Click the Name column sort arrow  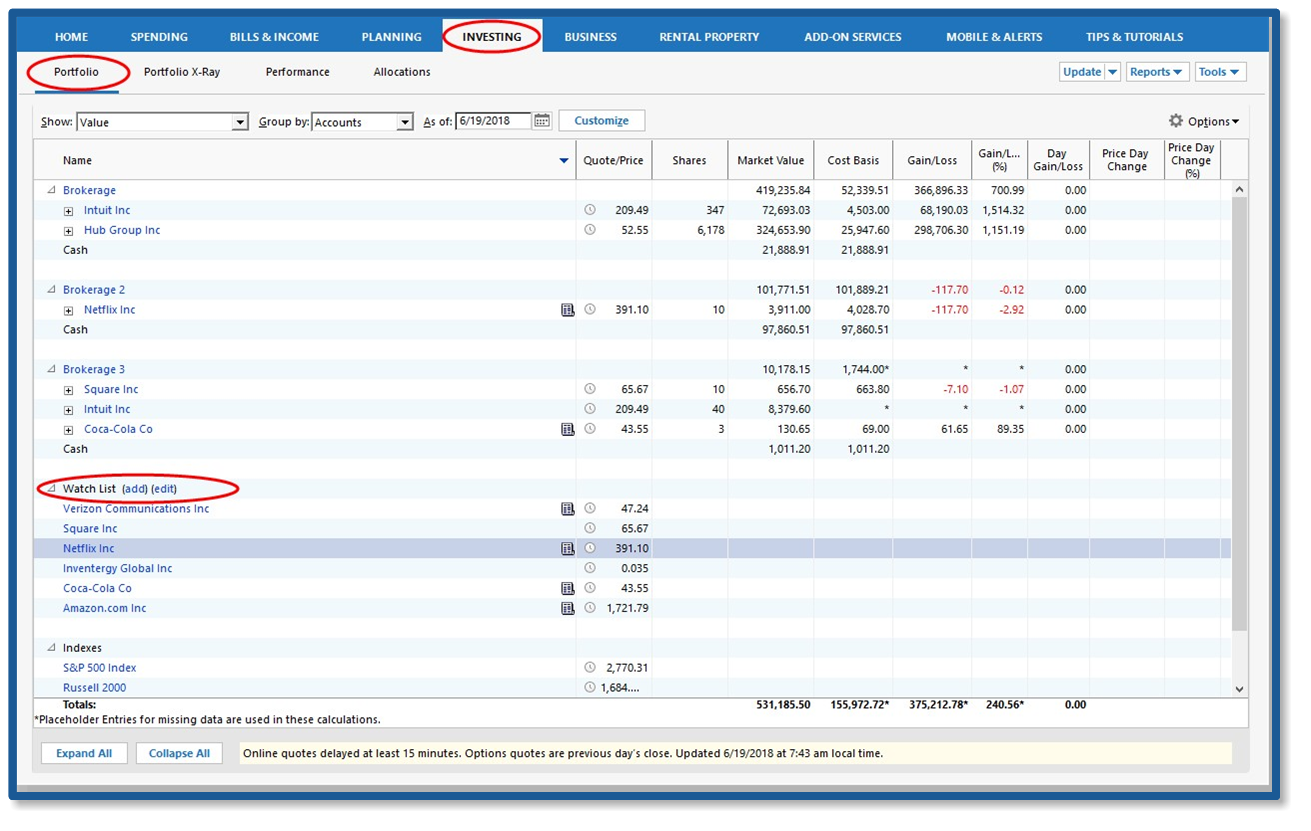pyautogui.click(x=564, y=161)
